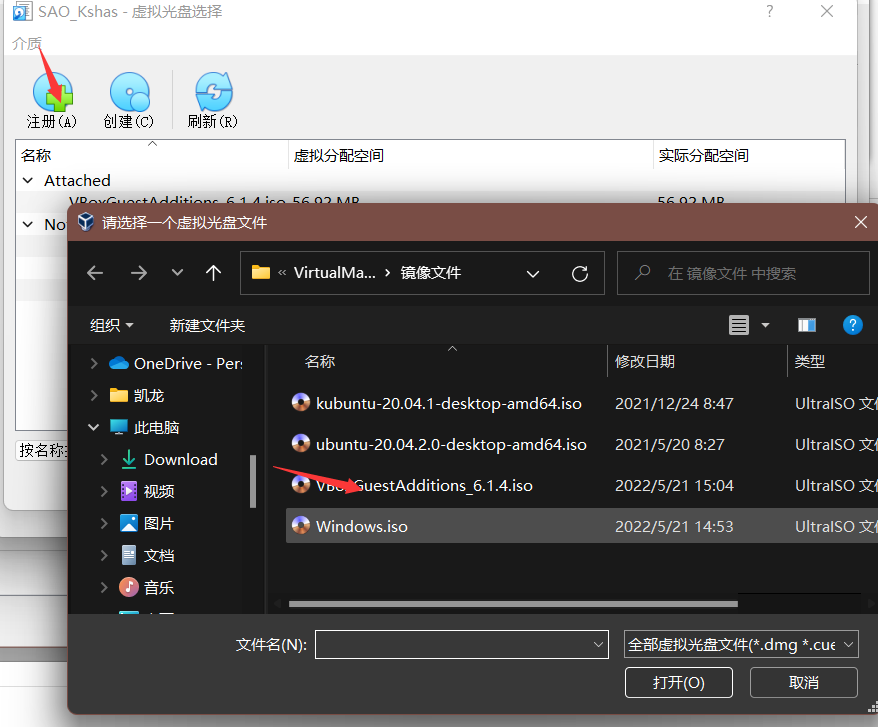Click the breadcrumb dropdown chevron next to 镜像文件
Image resolution: width=878 pixels, height=727 pixels.
pyautogui.click(x=533, y=272)
